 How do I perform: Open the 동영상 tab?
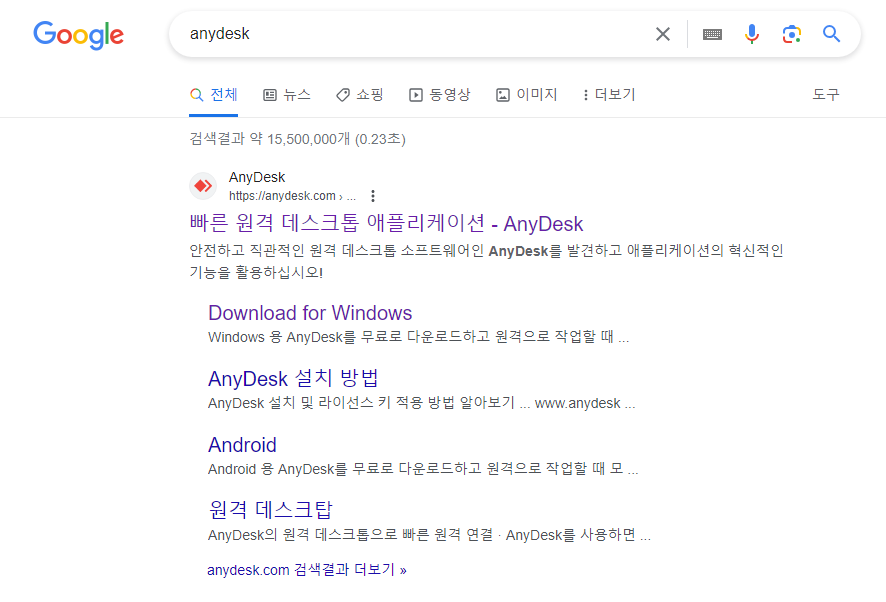pyautogui.click(x=440, y=94)
